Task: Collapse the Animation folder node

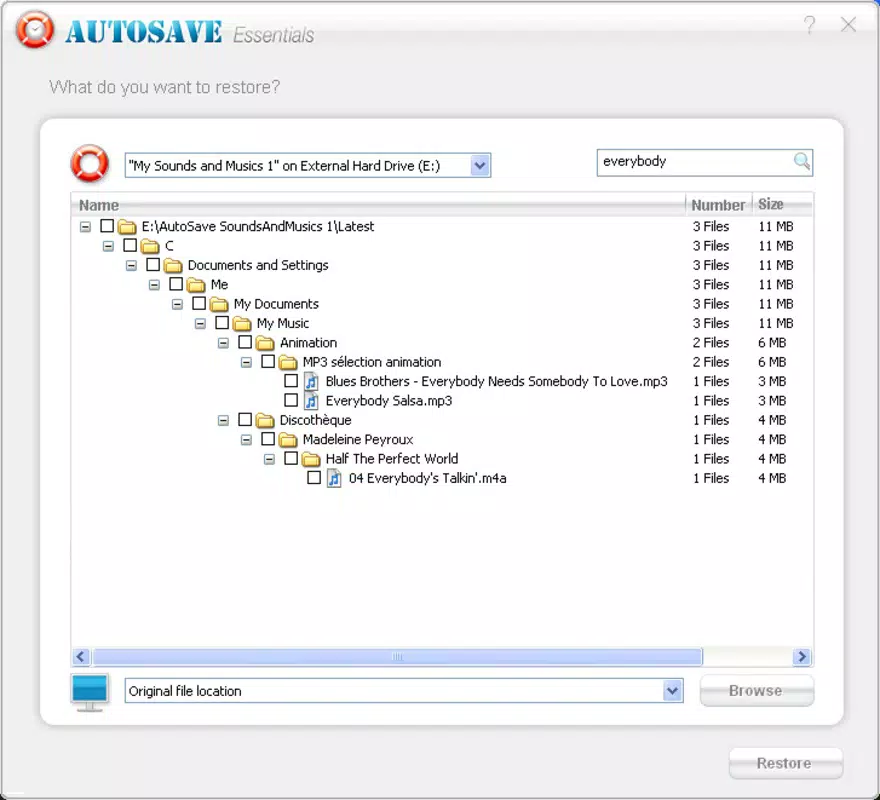Action: click(223, 343)
